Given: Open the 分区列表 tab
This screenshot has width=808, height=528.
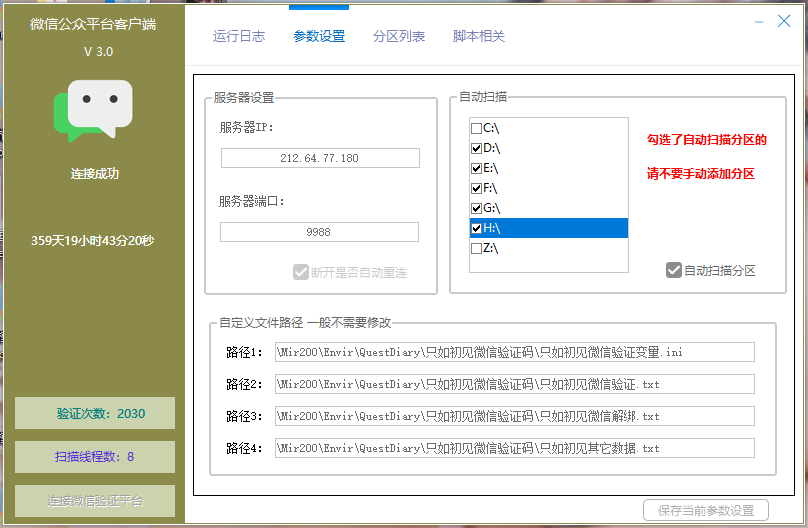Looking at the screenshot, I should tap(399, 36).
